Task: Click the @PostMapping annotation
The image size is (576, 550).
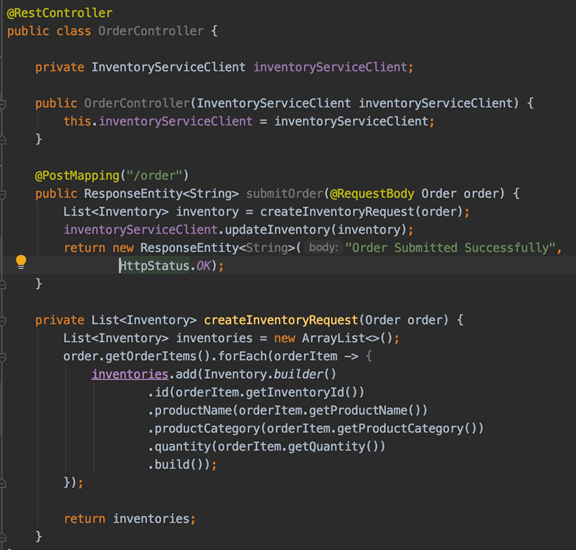Action: (77, 176)
